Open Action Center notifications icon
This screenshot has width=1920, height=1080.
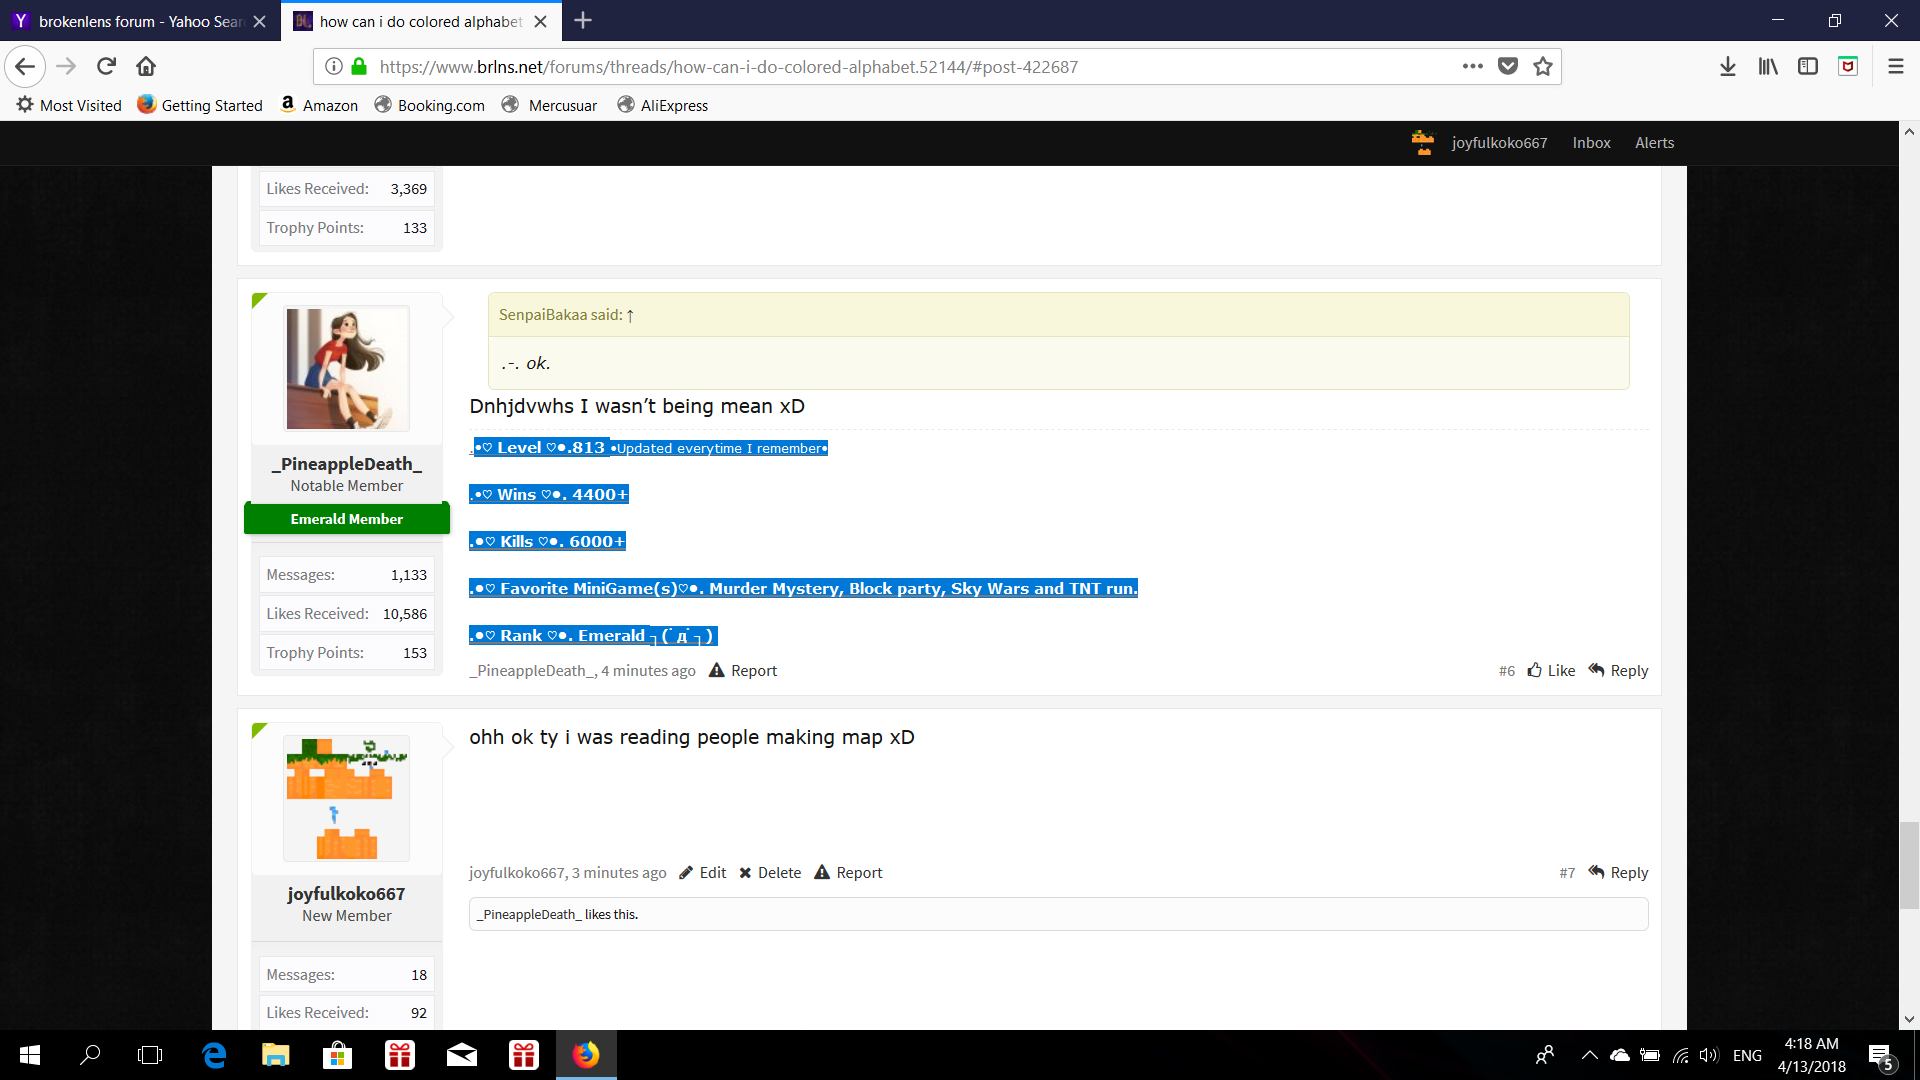tap(1881, 1057)
